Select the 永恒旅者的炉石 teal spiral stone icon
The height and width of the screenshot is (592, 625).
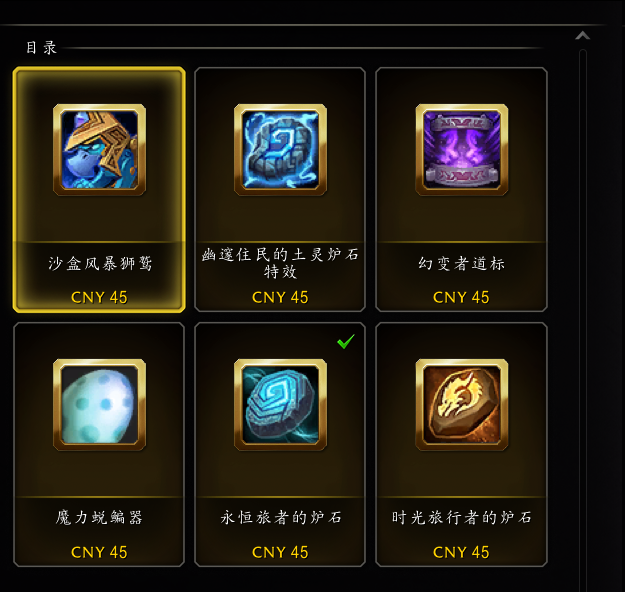(x=280, y=405)
